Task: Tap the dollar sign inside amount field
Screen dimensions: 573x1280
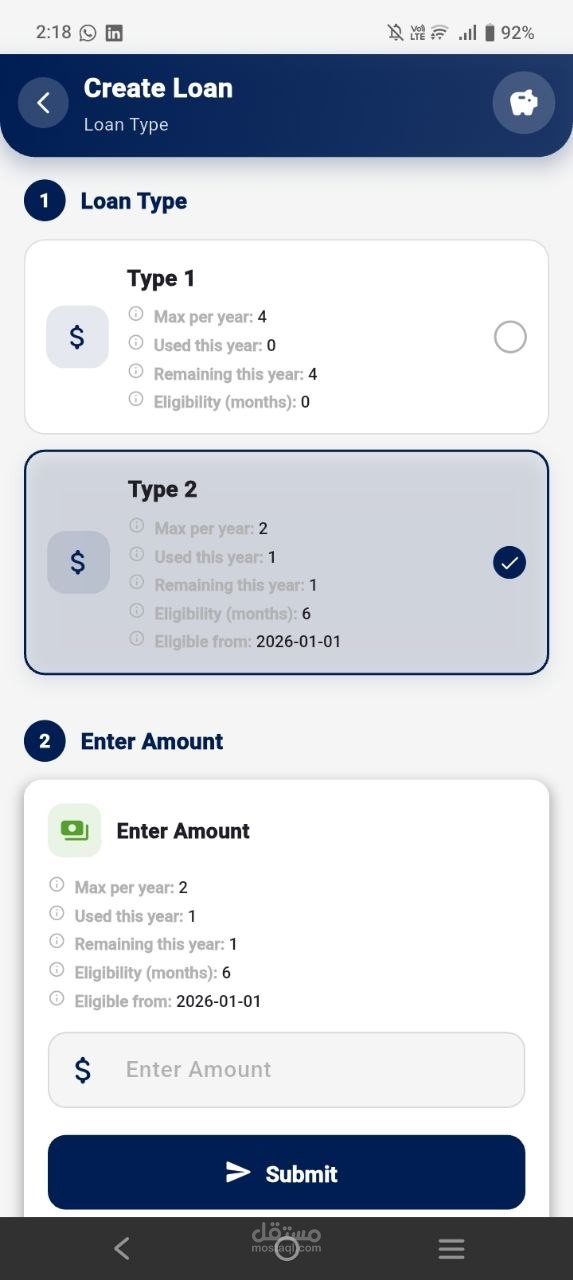Action: tap(83, 1070)
